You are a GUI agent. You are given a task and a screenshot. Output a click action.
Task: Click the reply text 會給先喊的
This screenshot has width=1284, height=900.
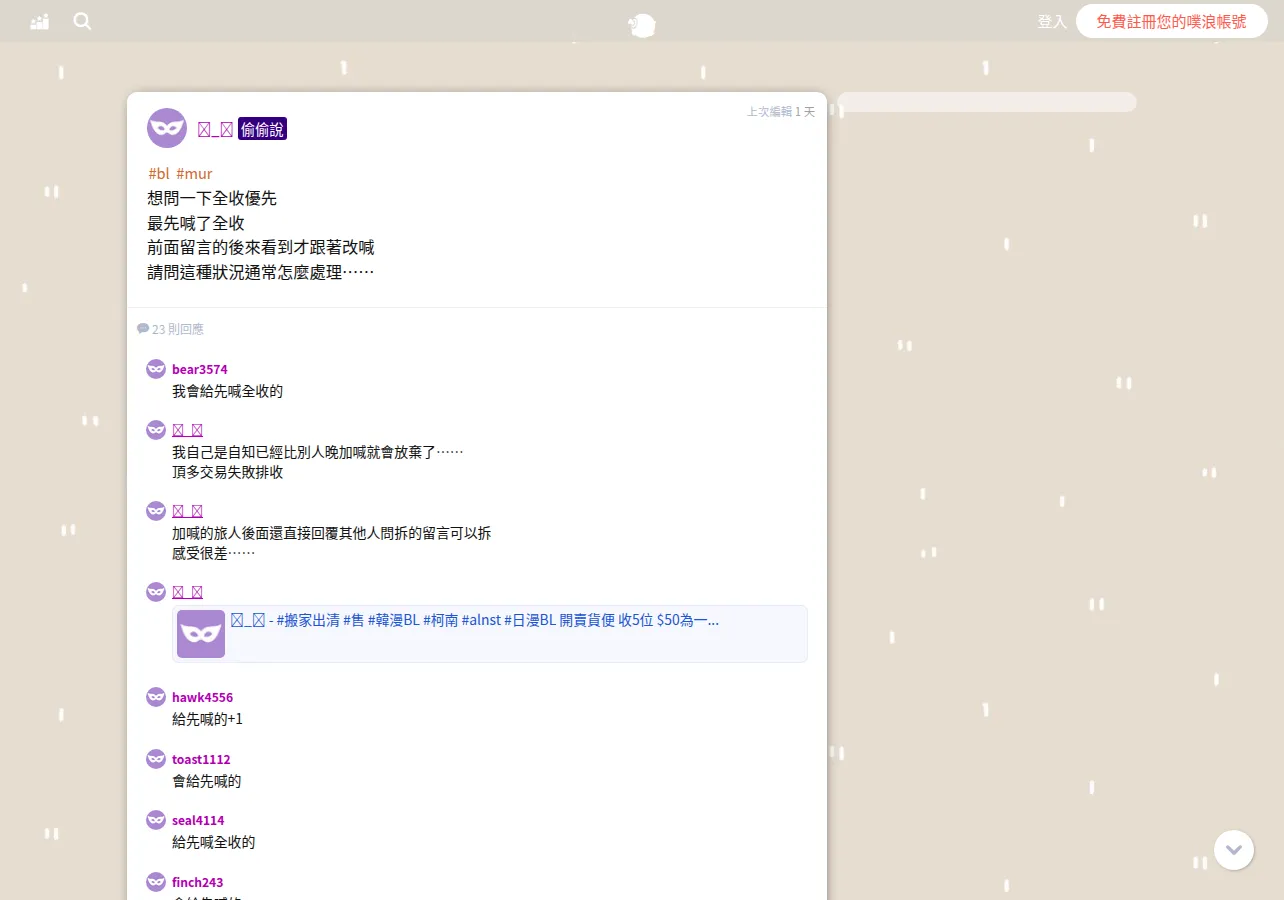206,781
